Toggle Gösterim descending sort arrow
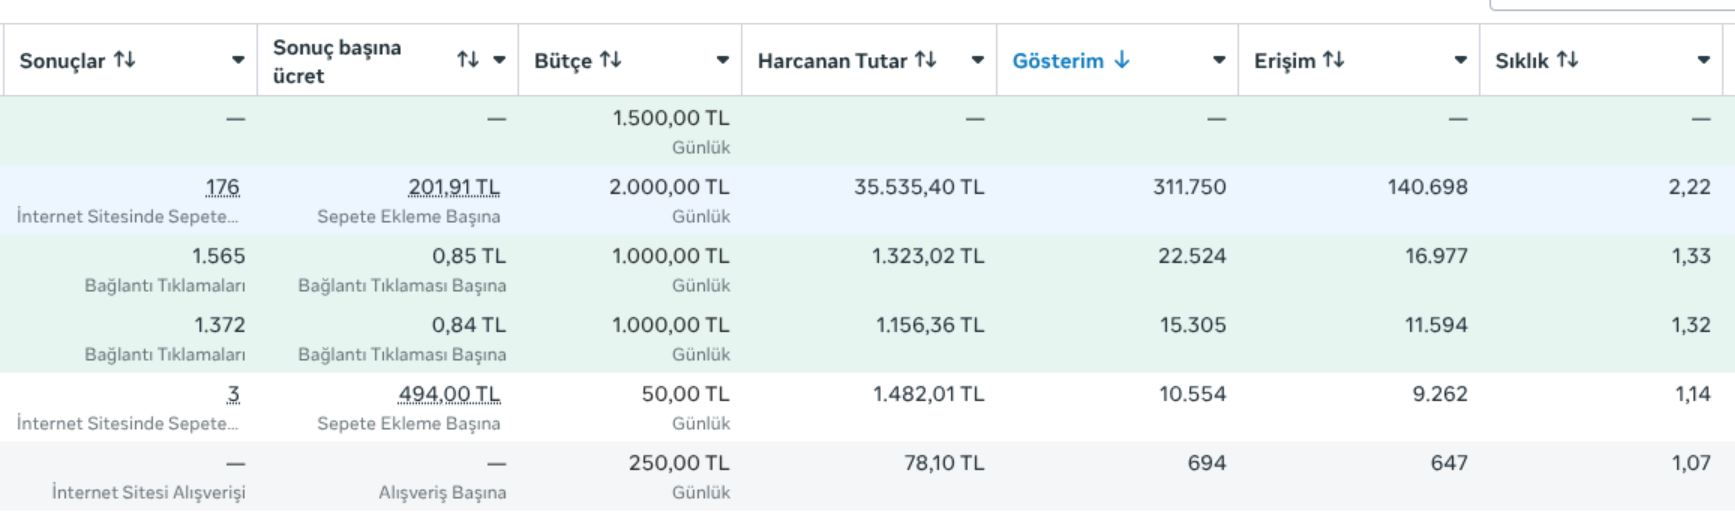The height and width of the screenshot is (513, 1735). click(x=1122, y=60)
